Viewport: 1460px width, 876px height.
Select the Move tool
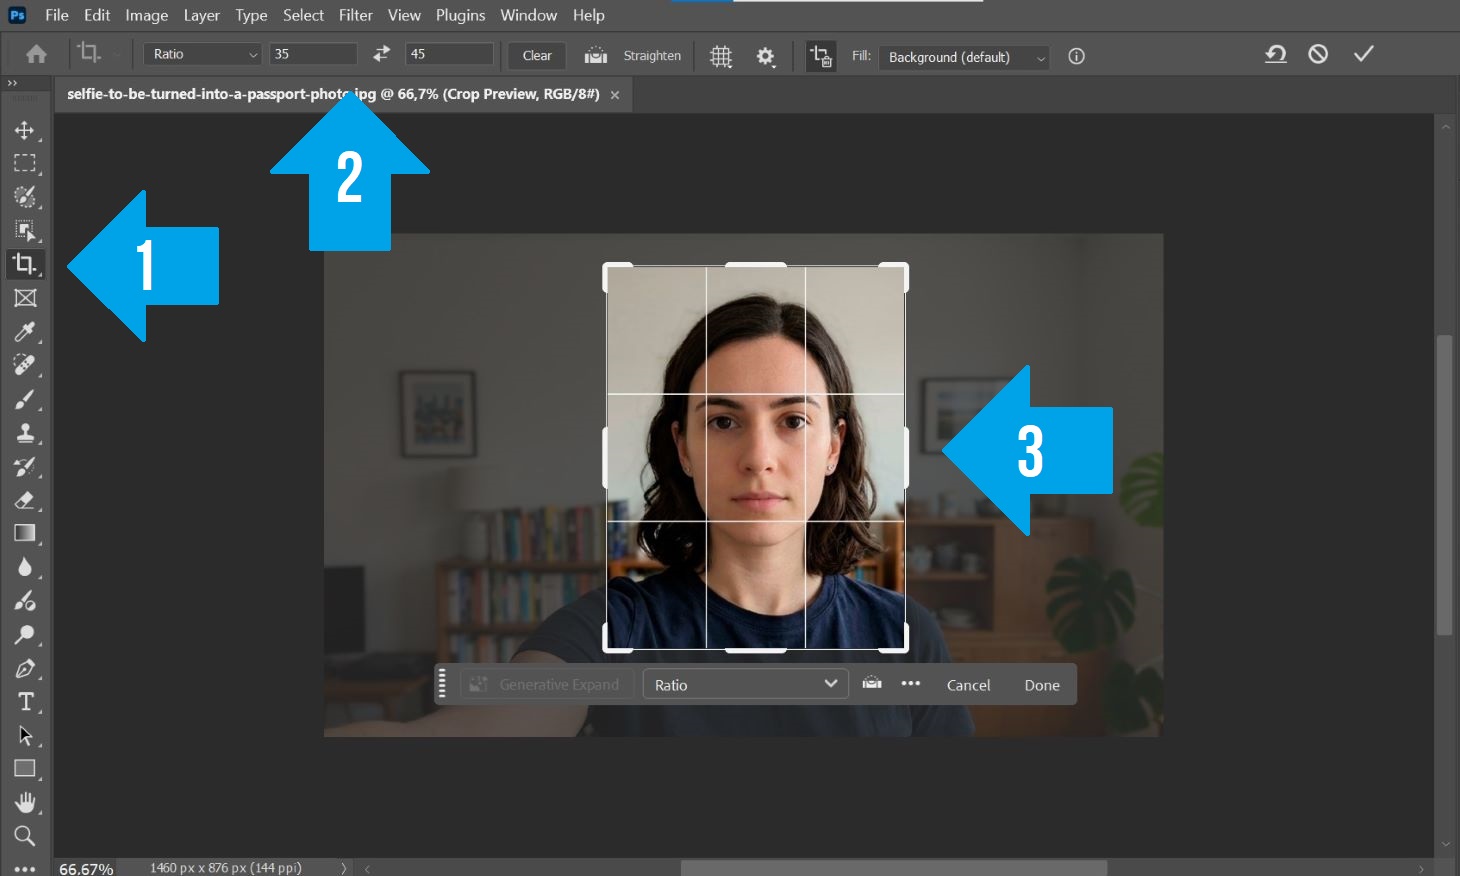click(x=25, y=129)
